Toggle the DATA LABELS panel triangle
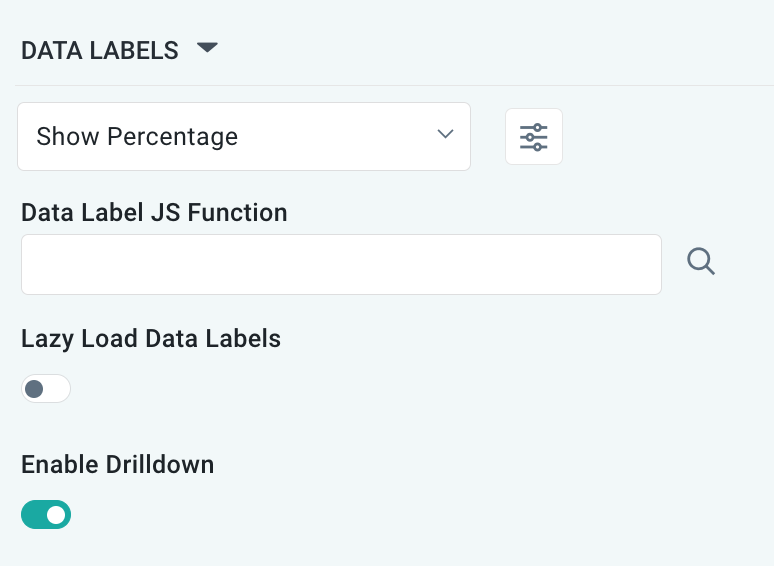The image size is (774, 566). tap(207, 48)
